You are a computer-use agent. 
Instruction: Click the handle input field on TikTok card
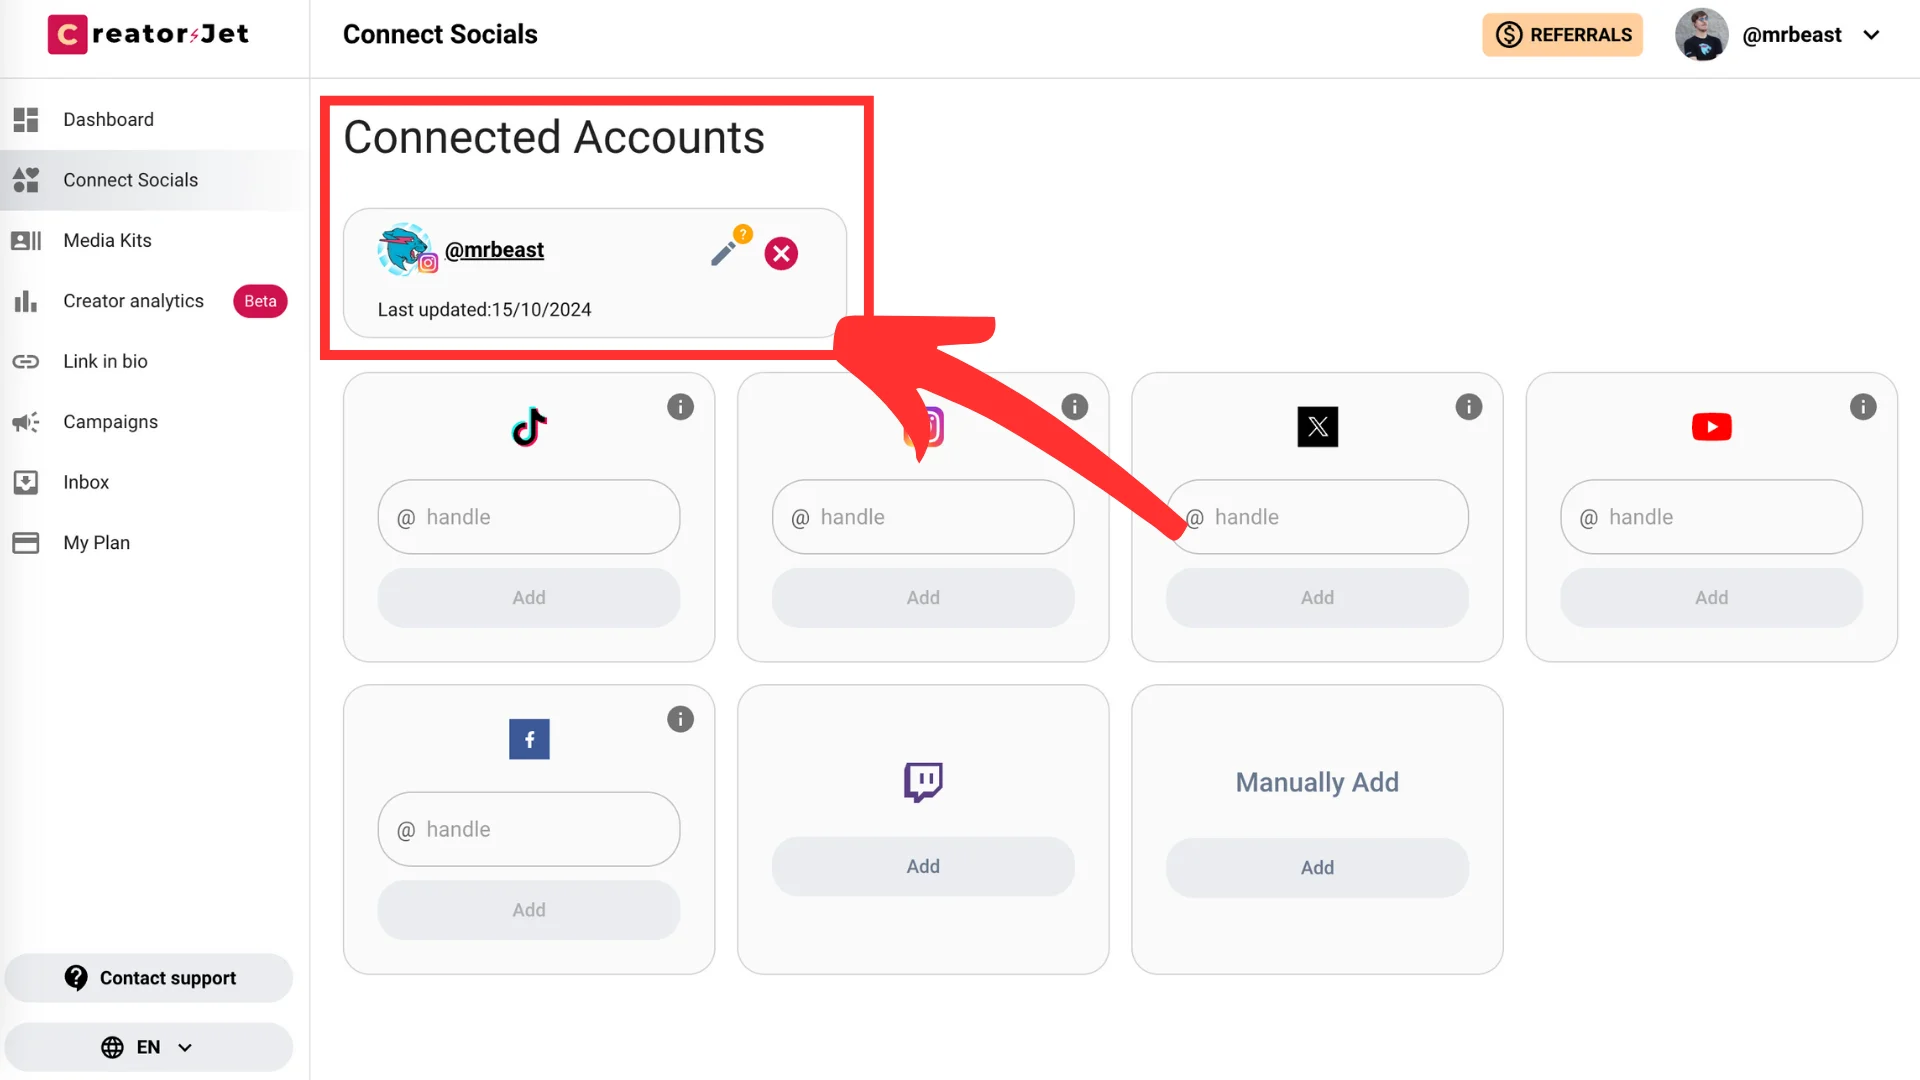(x=529, y=516)
